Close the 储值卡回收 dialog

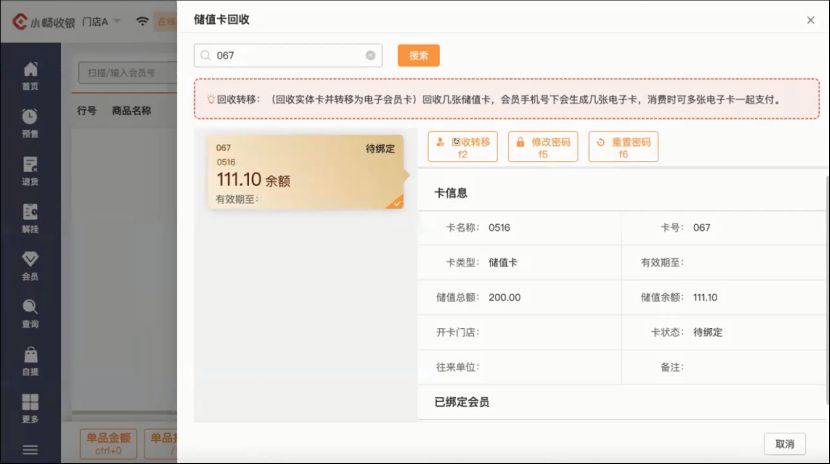click(x=810, y=20)
